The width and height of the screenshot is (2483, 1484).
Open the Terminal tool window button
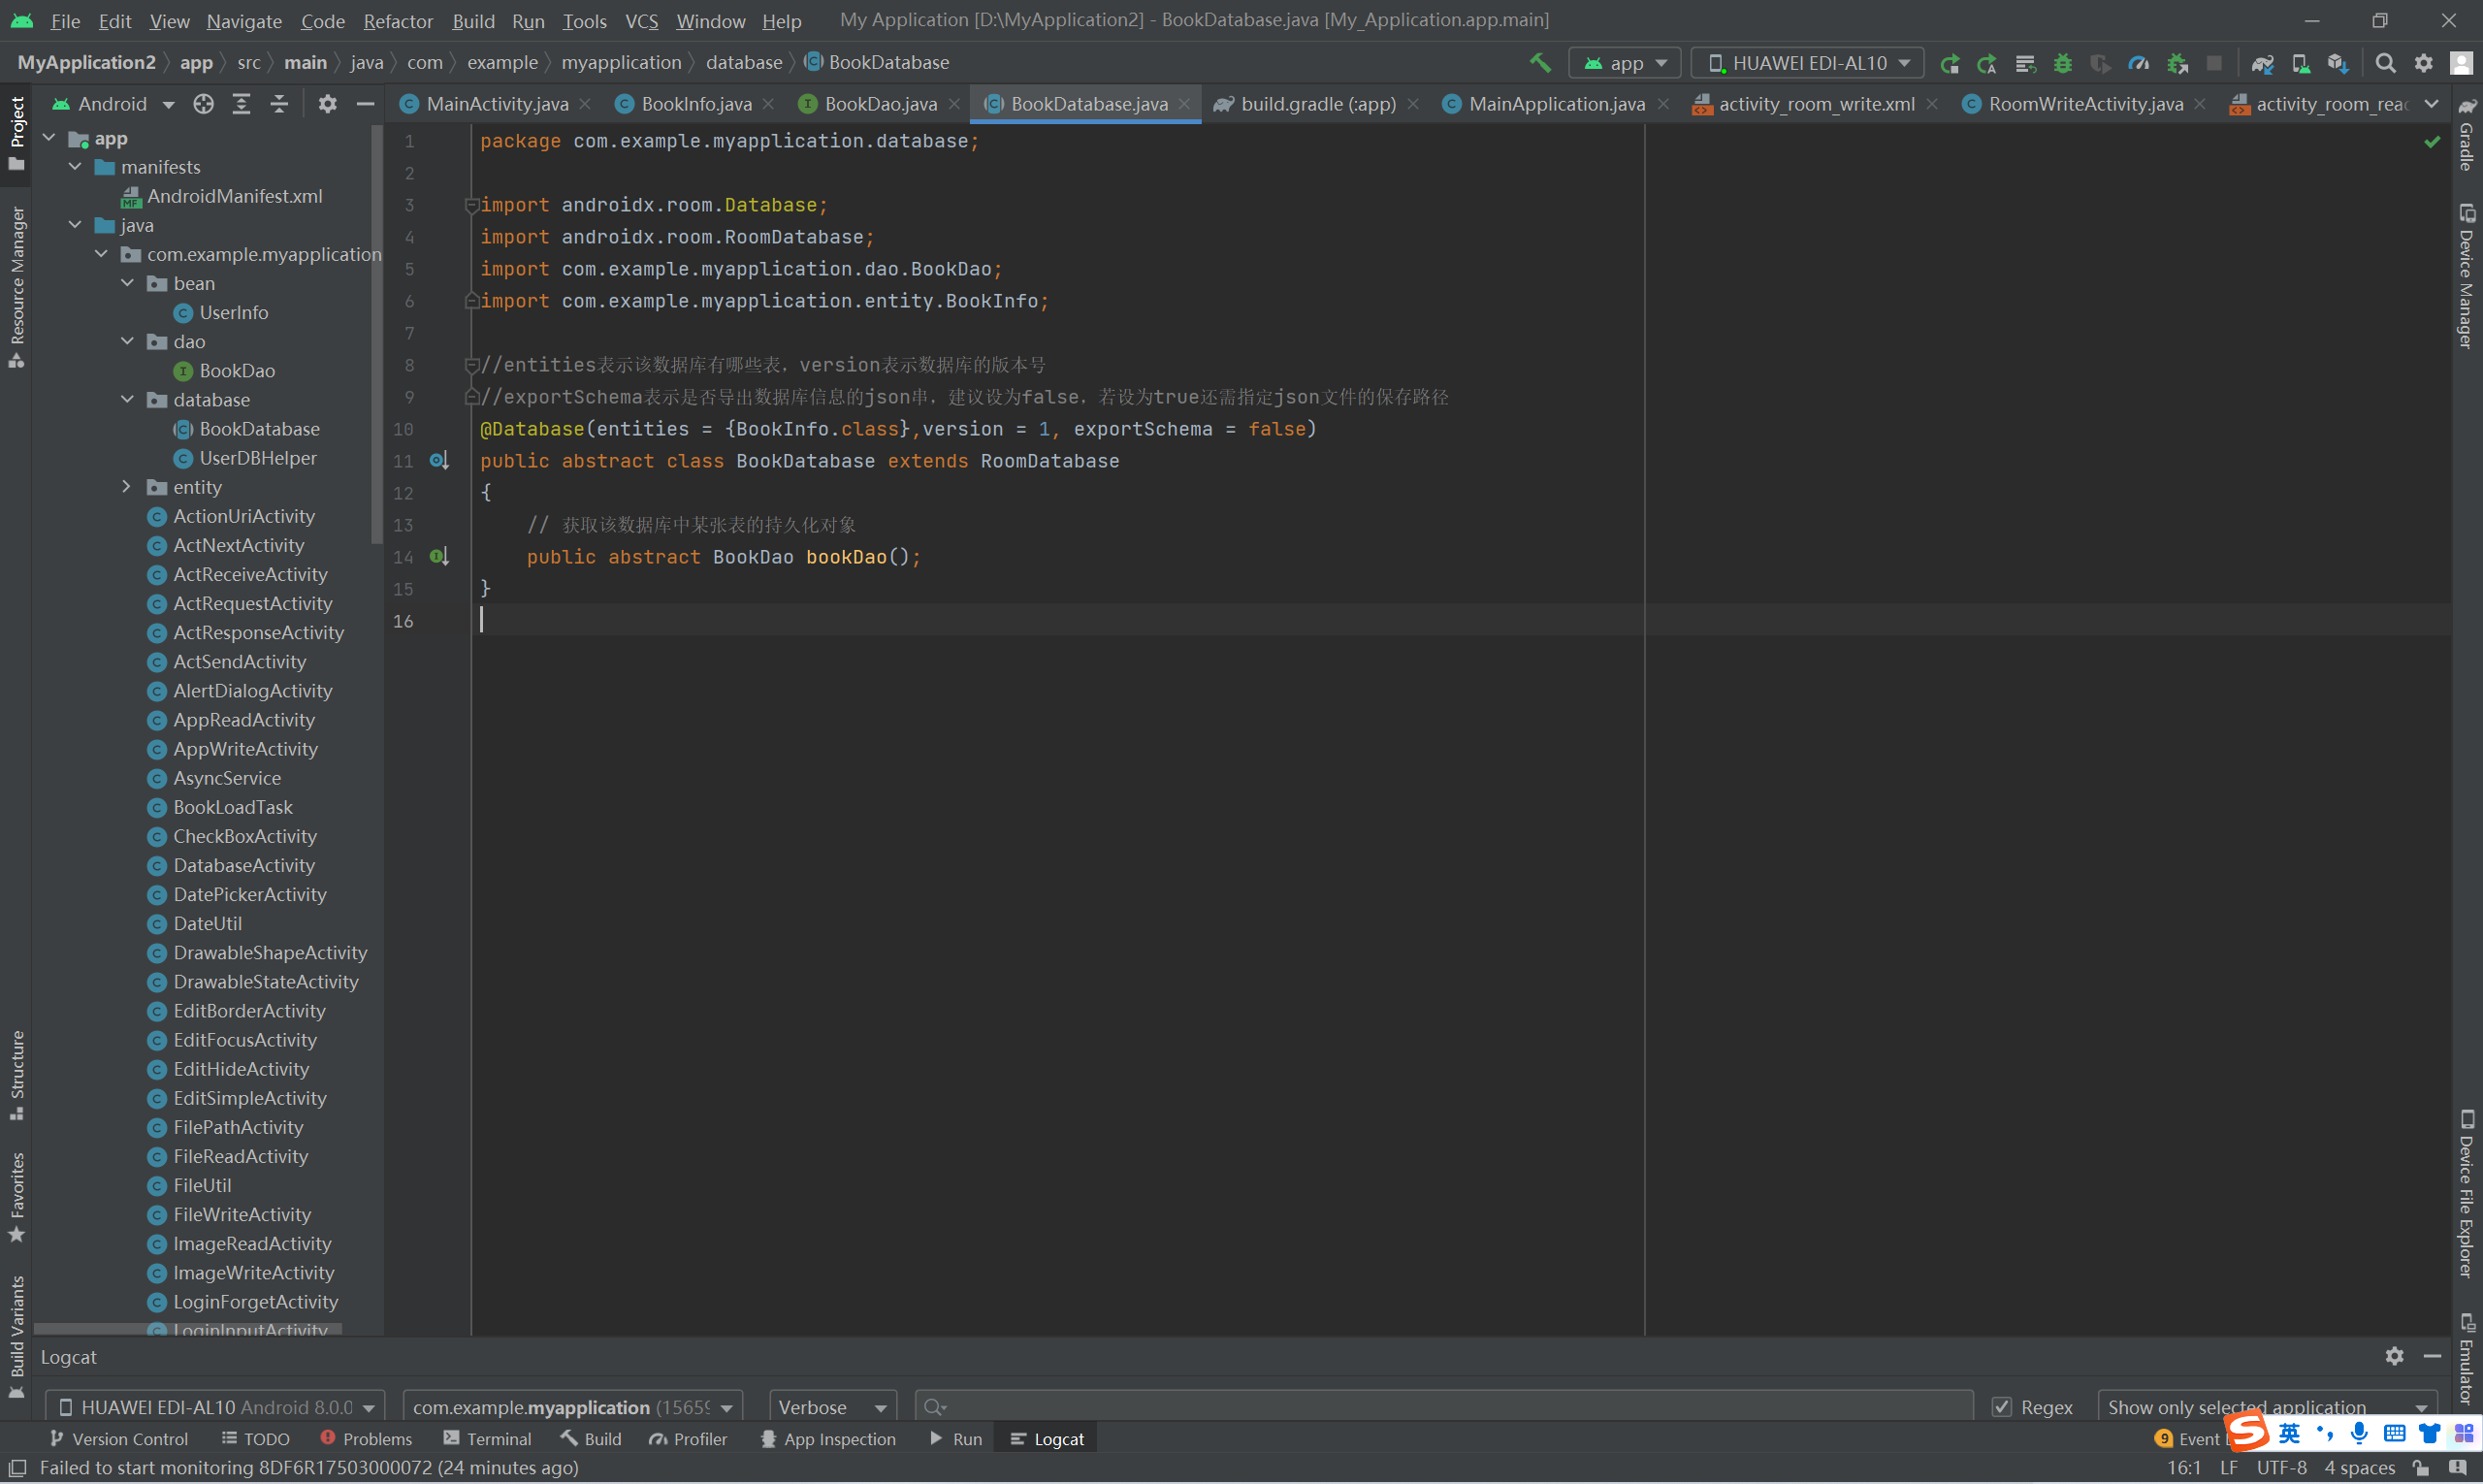pyautogui.click(x=487, y=1439)
